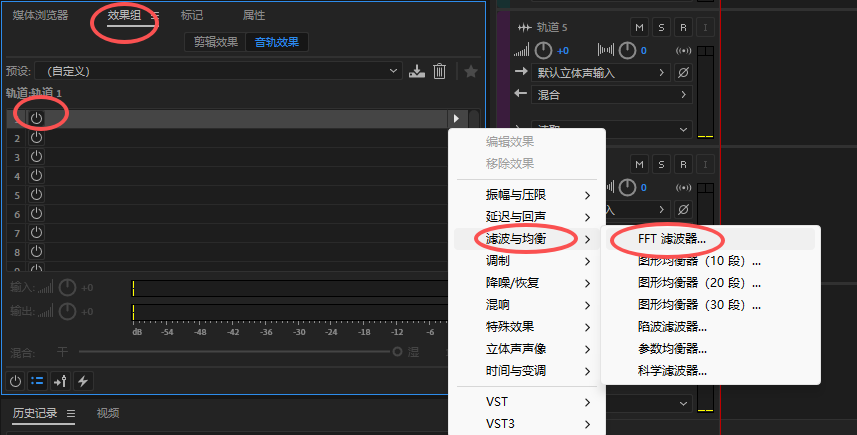Select 剪辑效果 button
The width and height of the screenshot is (857, 435).
216,42
